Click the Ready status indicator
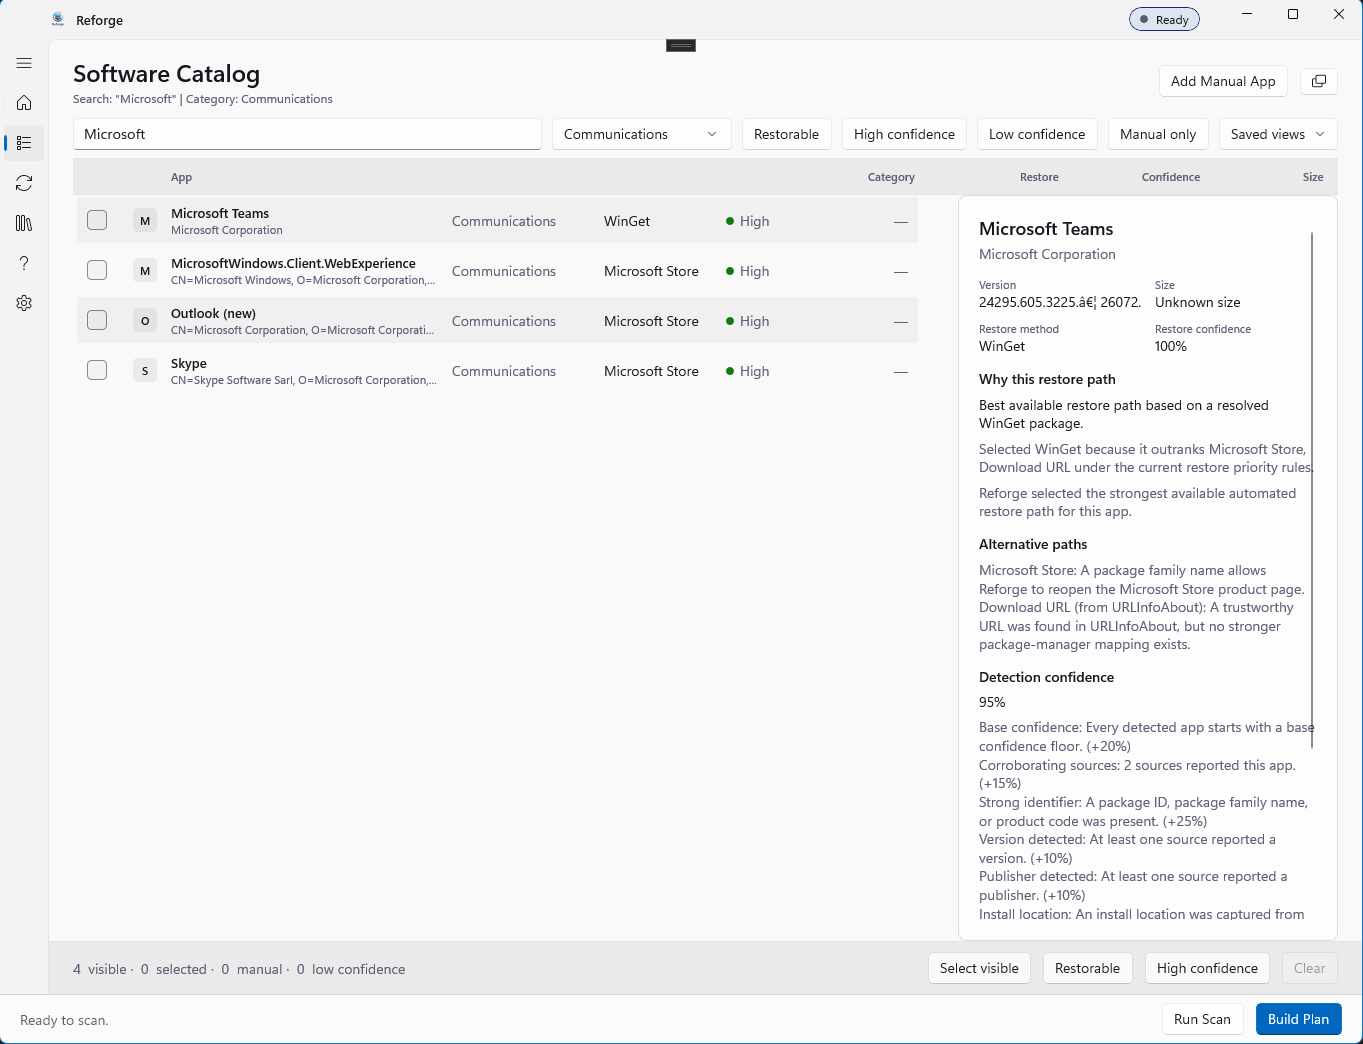Screen dimensions: 1363x1044 pos(1164,19)
